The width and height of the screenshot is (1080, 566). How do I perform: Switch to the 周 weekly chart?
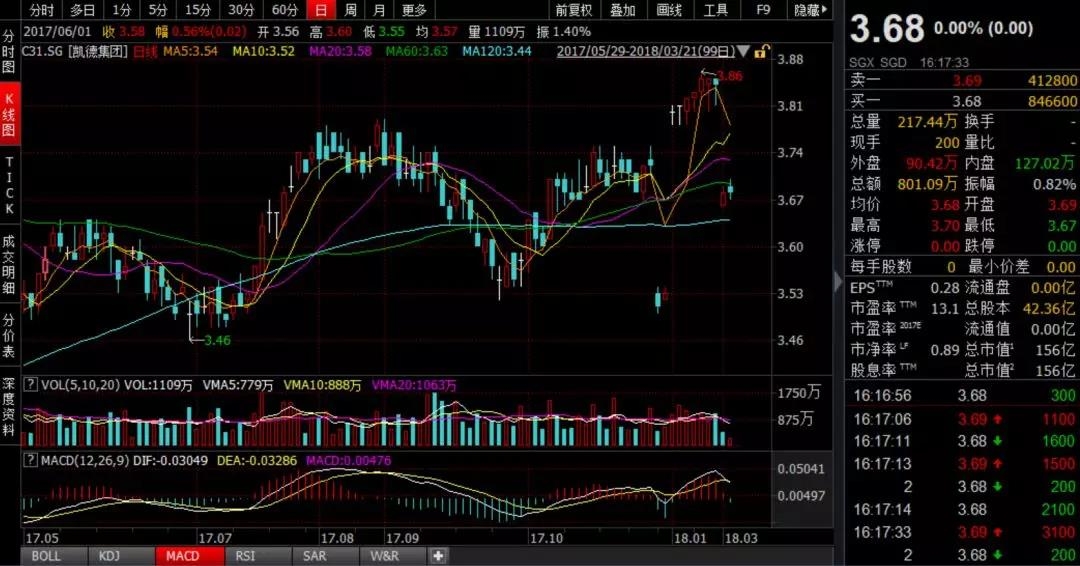(350, 10)
